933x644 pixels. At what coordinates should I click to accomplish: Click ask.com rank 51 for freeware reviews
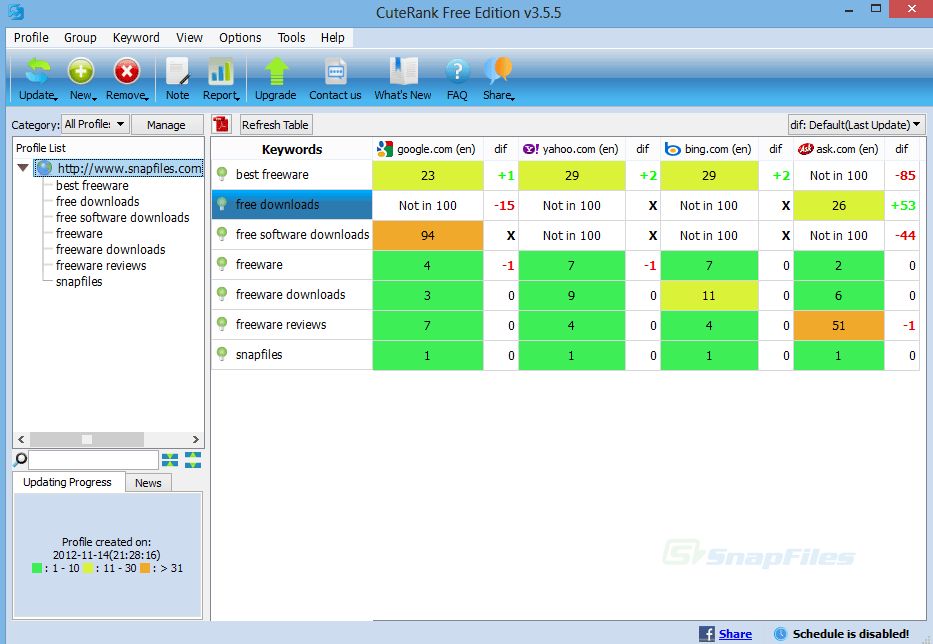839,325
